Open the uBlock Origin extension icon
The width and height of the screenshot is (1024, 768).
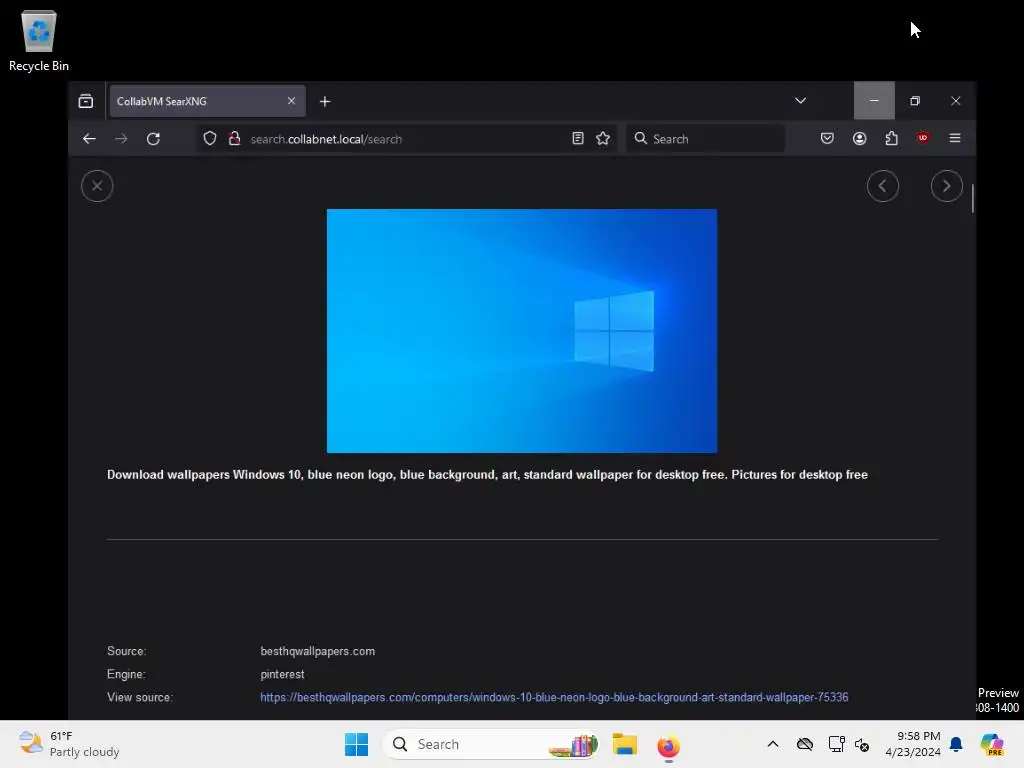point(923,138)
